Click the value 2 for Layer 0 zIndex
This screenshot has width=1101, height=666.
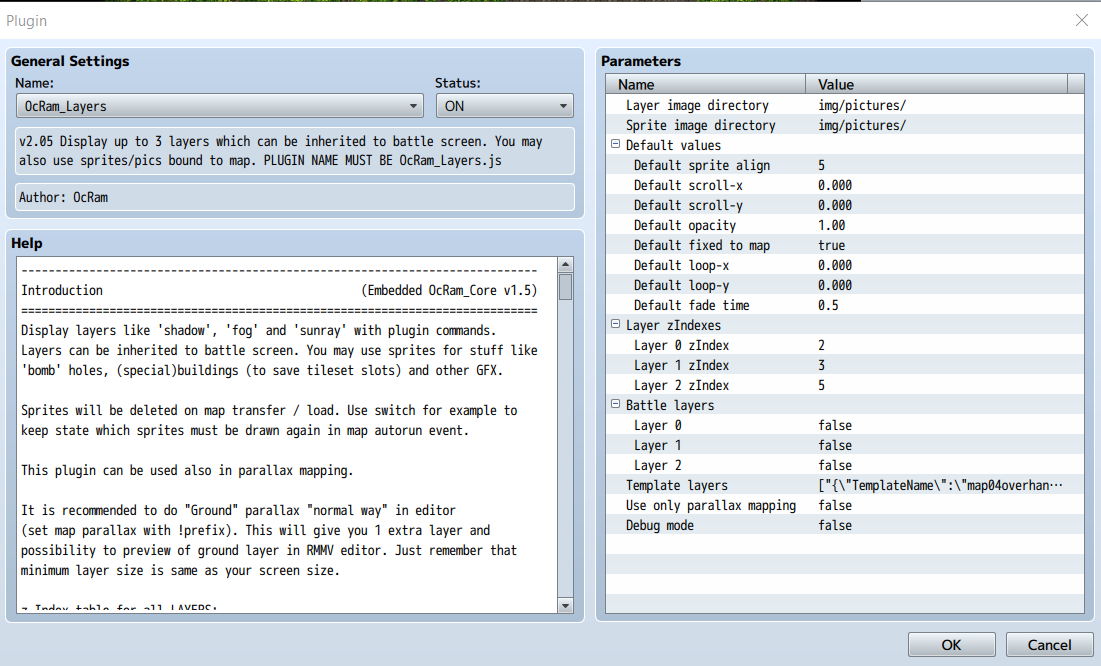(x=822, y=345)
